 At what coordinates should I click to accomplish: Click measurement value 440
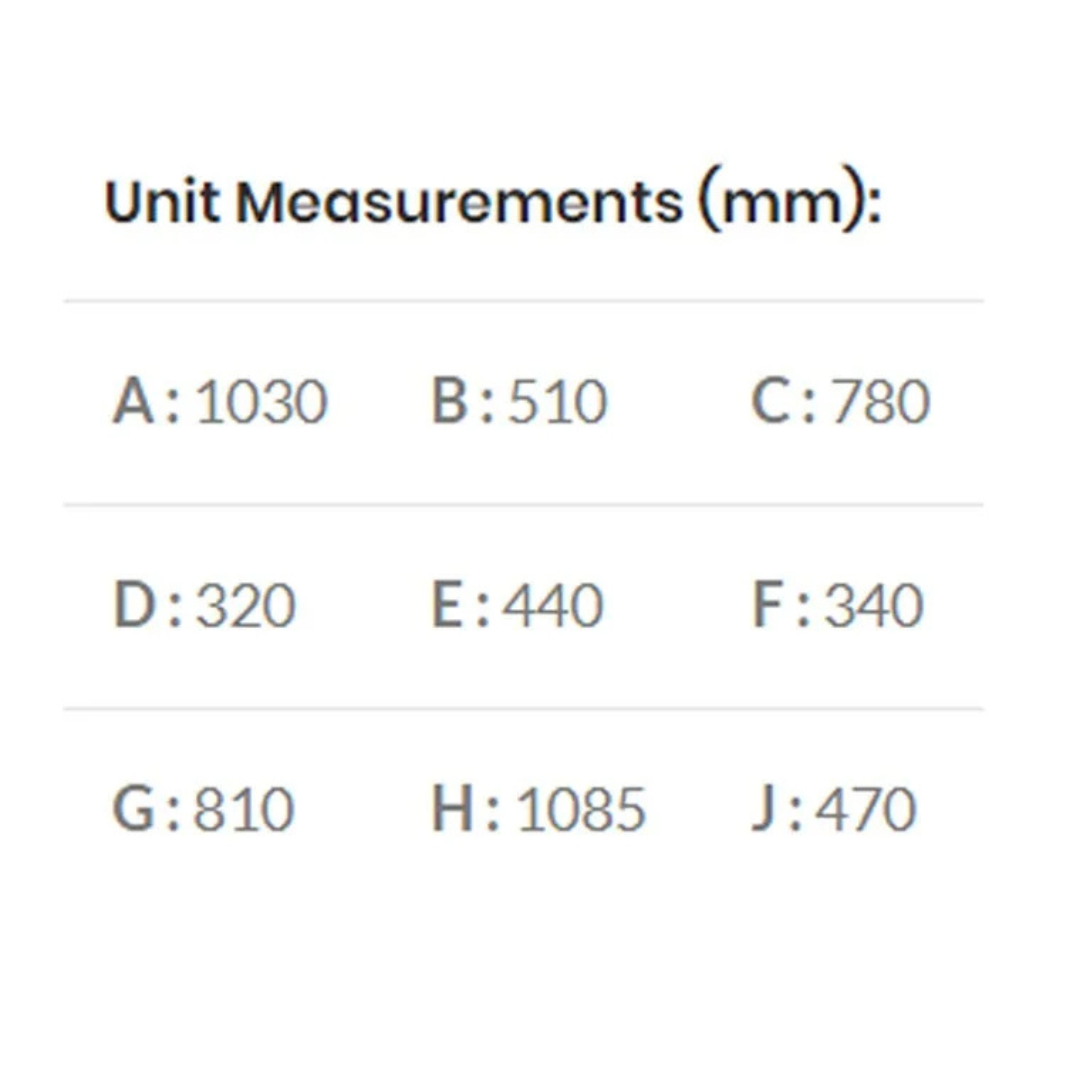(553, 607)
